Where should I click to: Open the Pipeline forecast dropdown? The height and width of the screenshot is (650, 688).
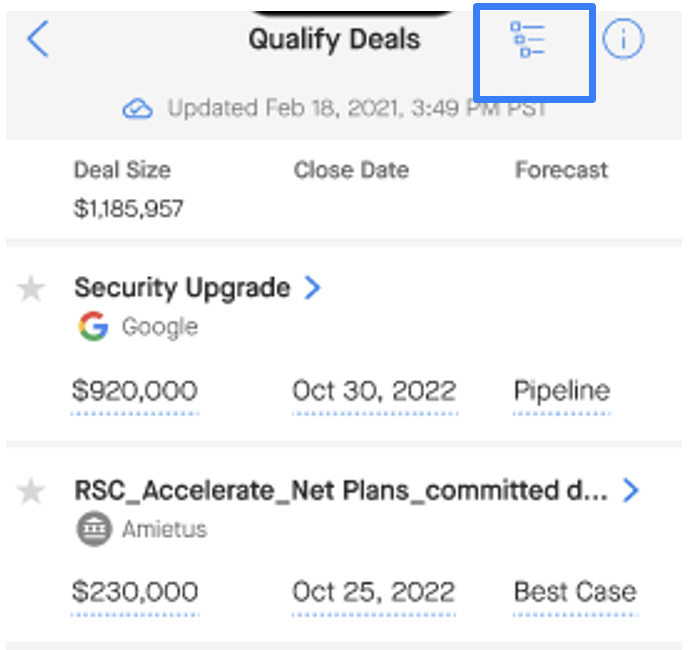point(562,391)
